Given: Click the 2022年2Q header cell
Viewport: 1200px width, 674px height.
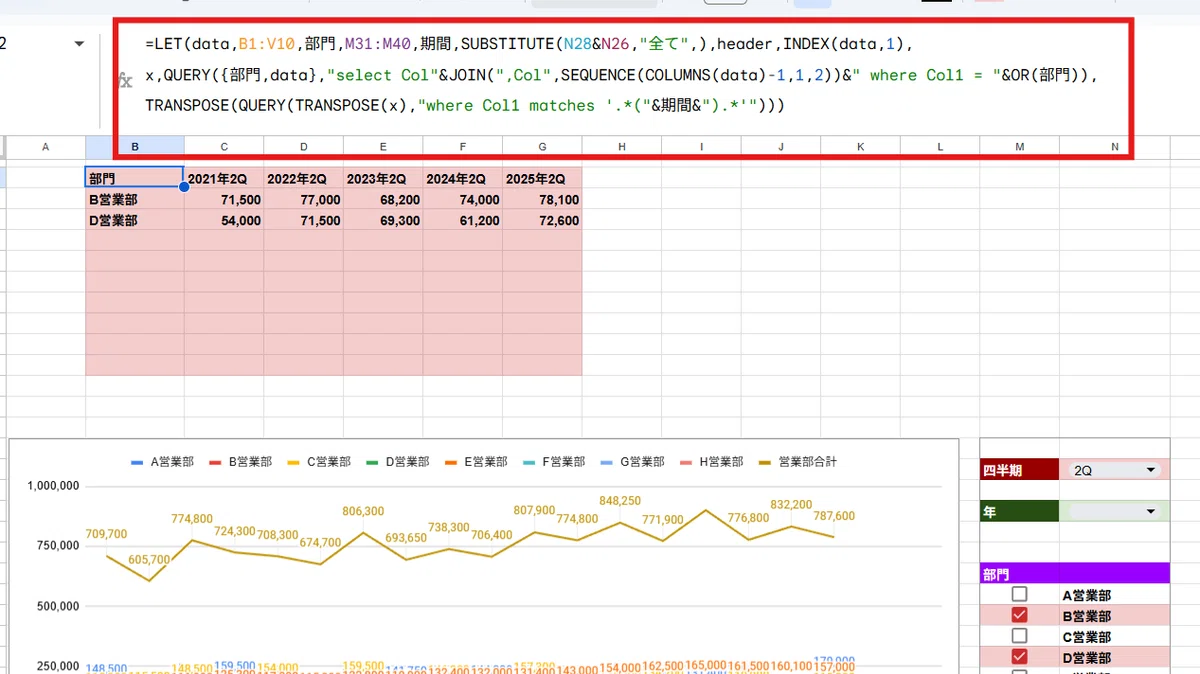Looking at the screenshot, I should 304,178.
